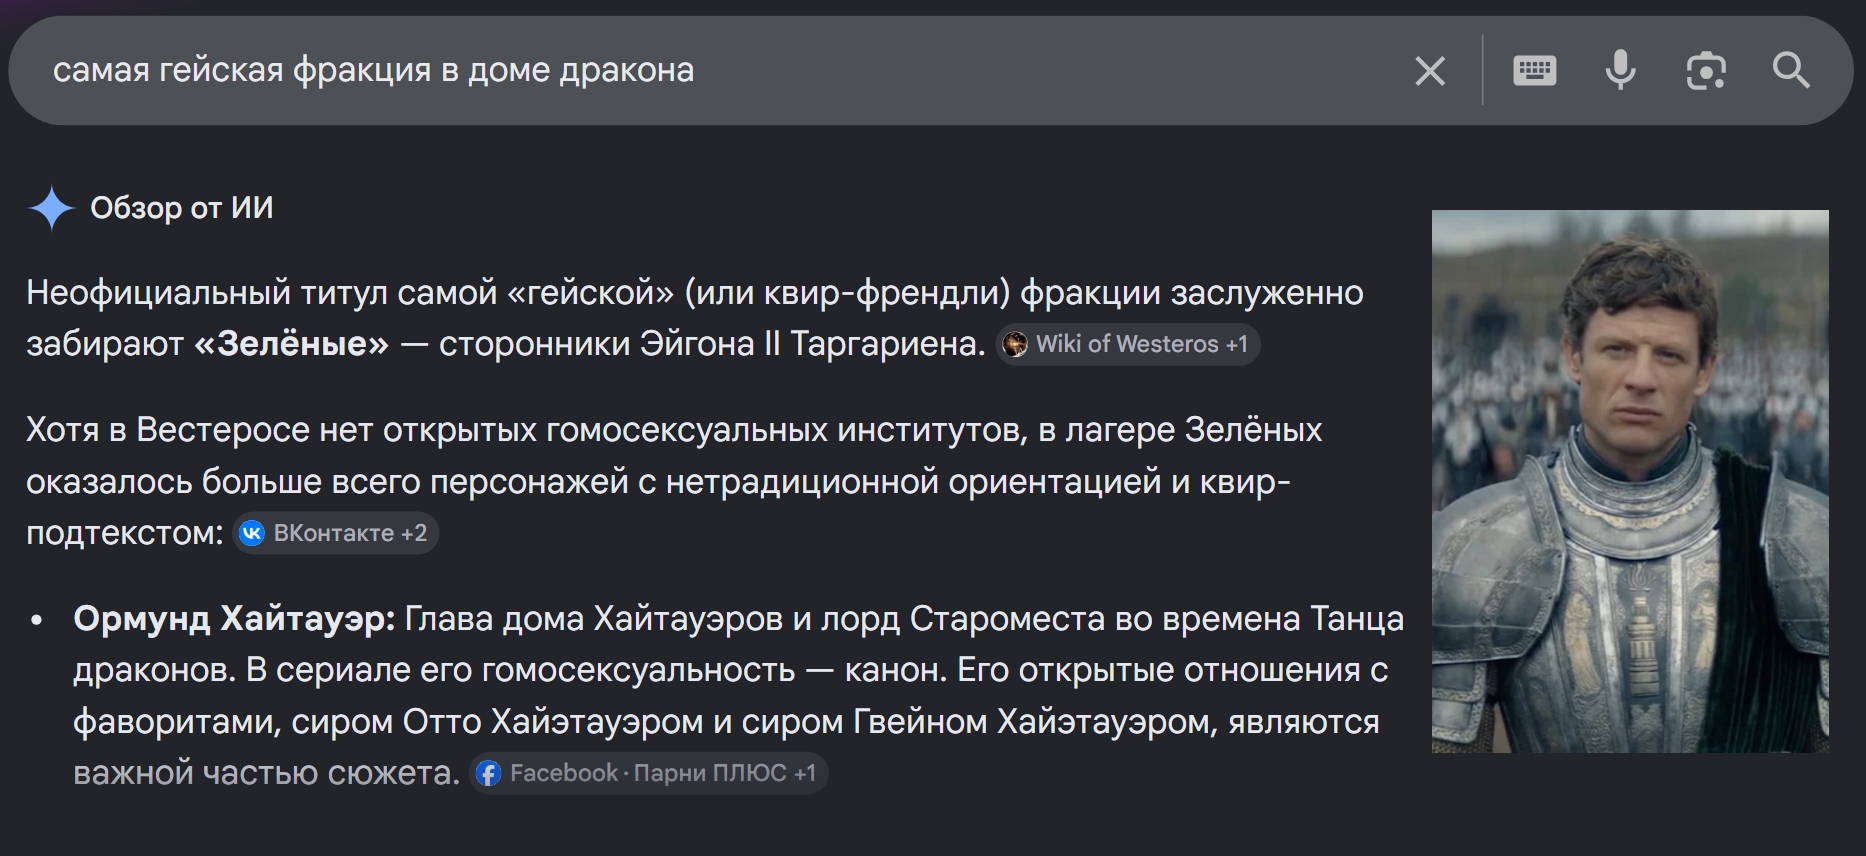The height and width of the screenshot is (856, 1866).
Task: Click the bold «Зелёные» text
Action: 291,344
